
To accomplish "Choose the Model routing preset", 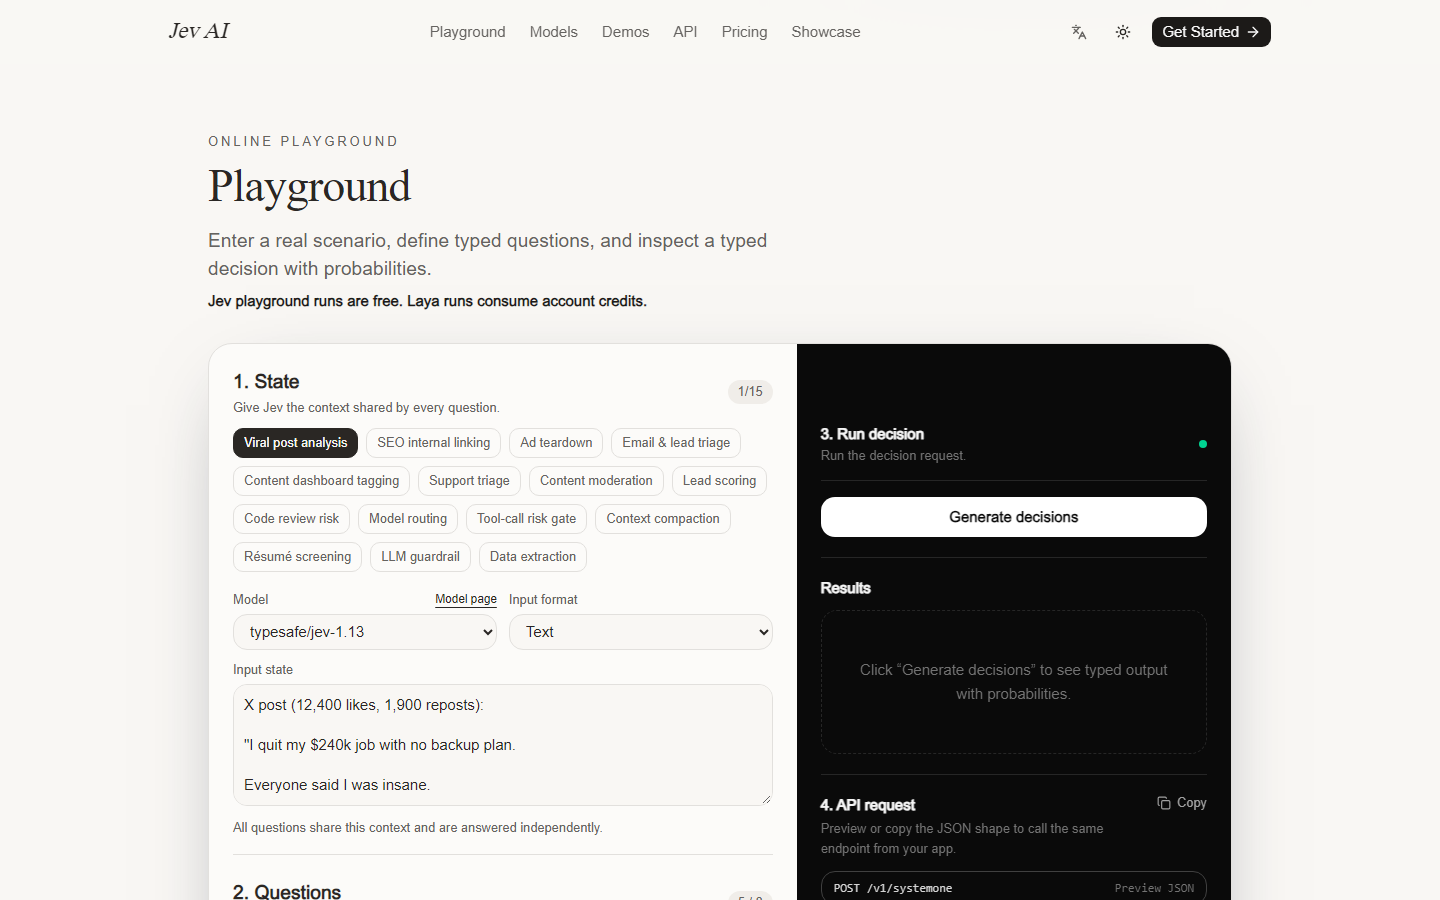I will pyautogui.click(x=408, y=519).
